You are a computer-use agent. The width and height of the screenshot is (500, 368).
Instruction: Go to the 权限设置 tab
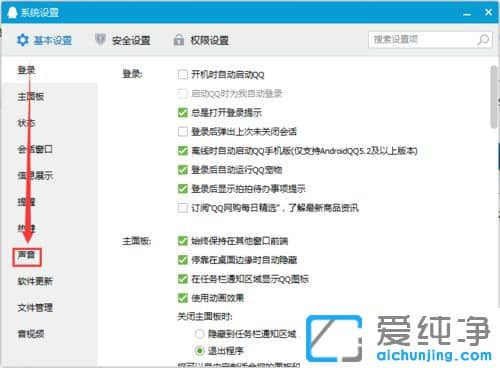201,40
